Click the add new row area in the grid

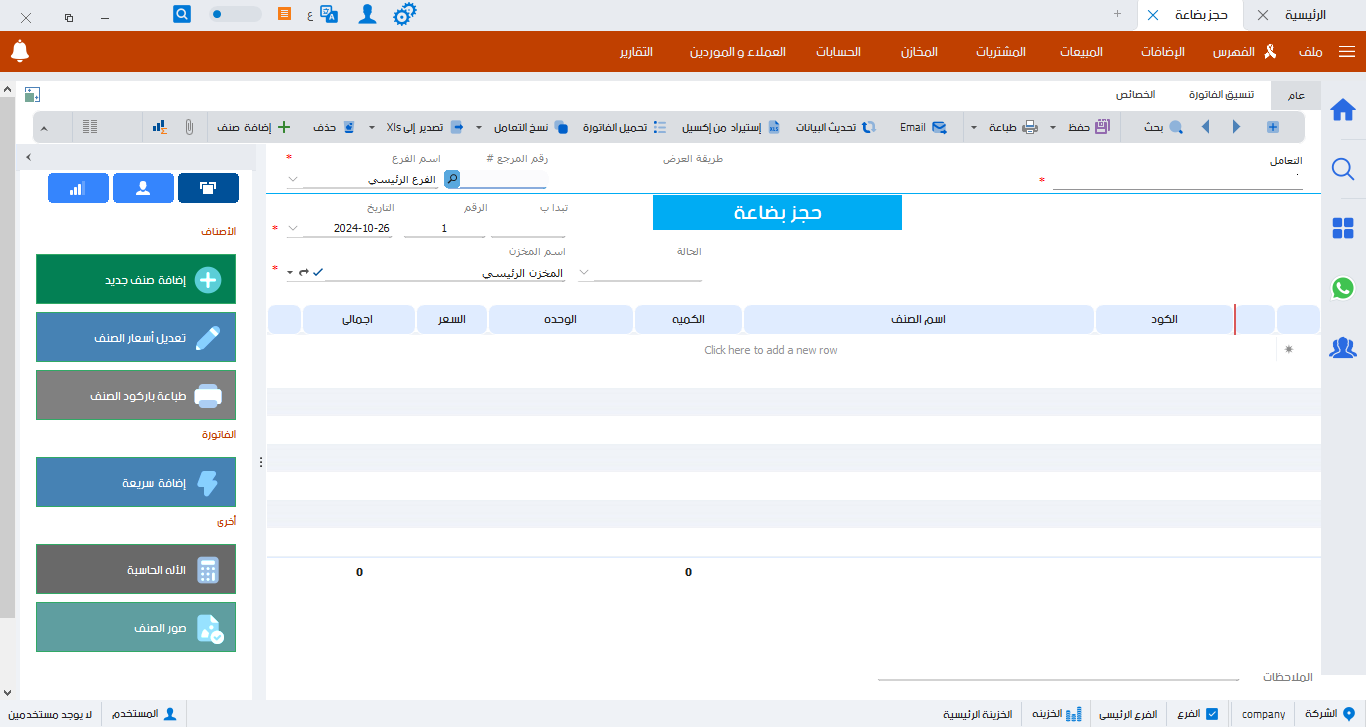coord(772,349)
